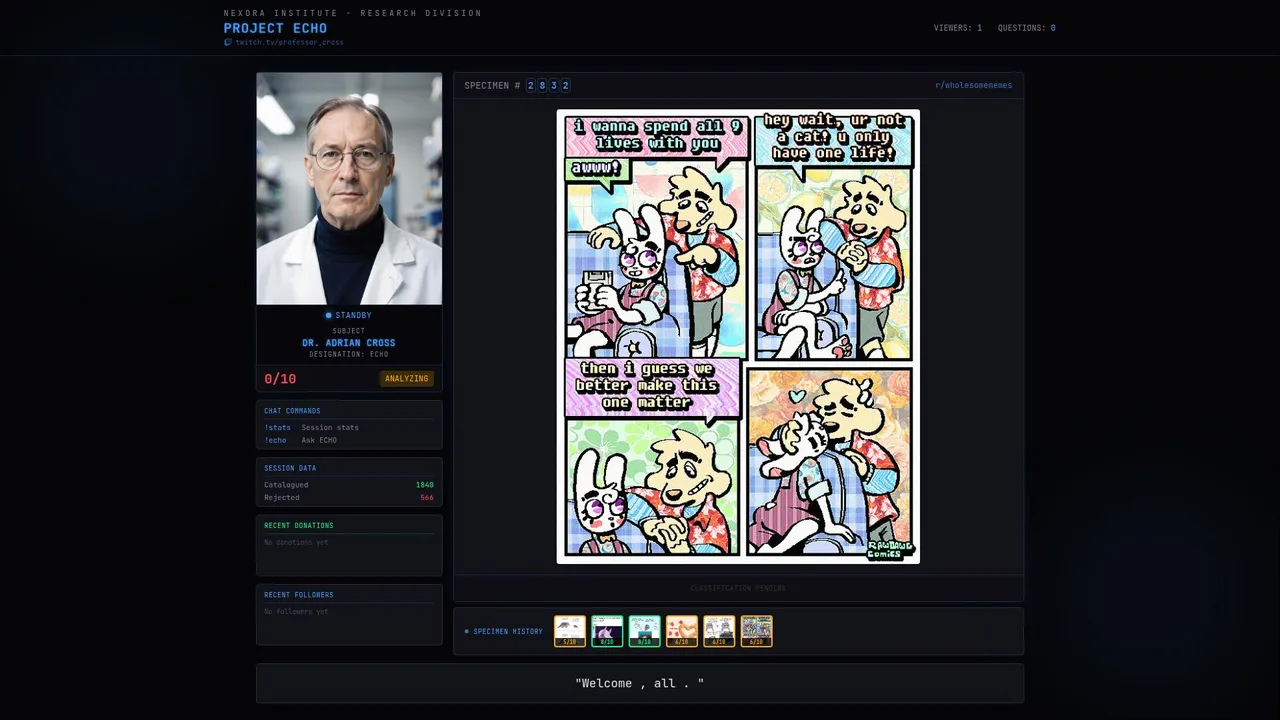Viewport: 1280px width, 720px height.
Task: Click the Specimen History bullet dot
Action: coord(466,632)
